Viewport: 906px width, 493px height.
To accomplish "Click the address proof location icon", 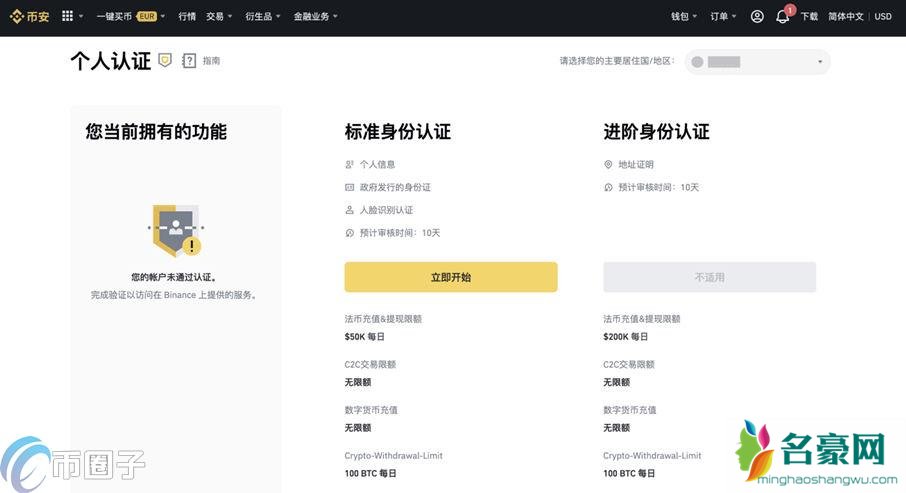I will pos(608,164).
